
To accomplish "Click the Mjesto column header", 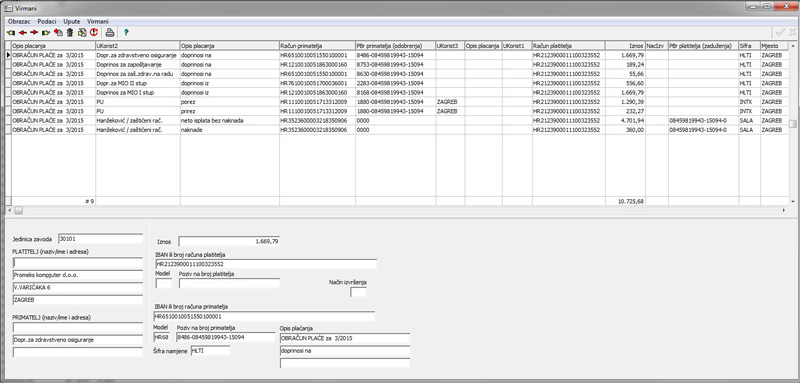I will pos(774,46).
